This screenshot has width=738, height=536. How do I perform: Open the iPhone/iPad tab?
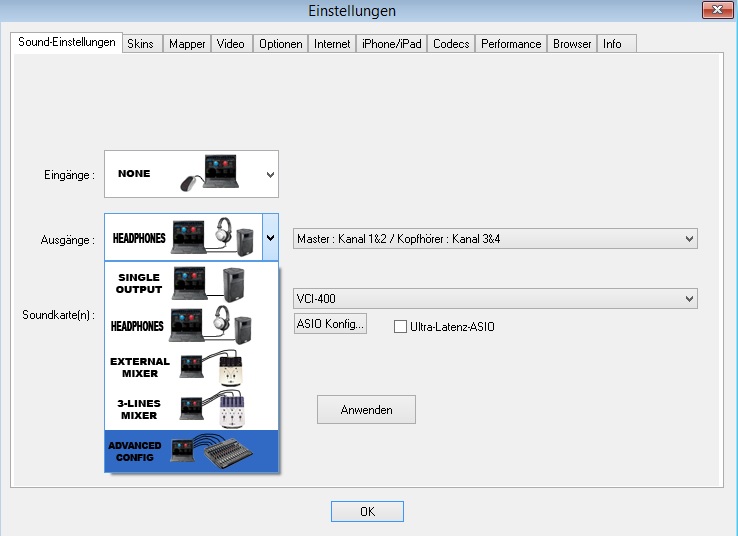pos(392,44)
